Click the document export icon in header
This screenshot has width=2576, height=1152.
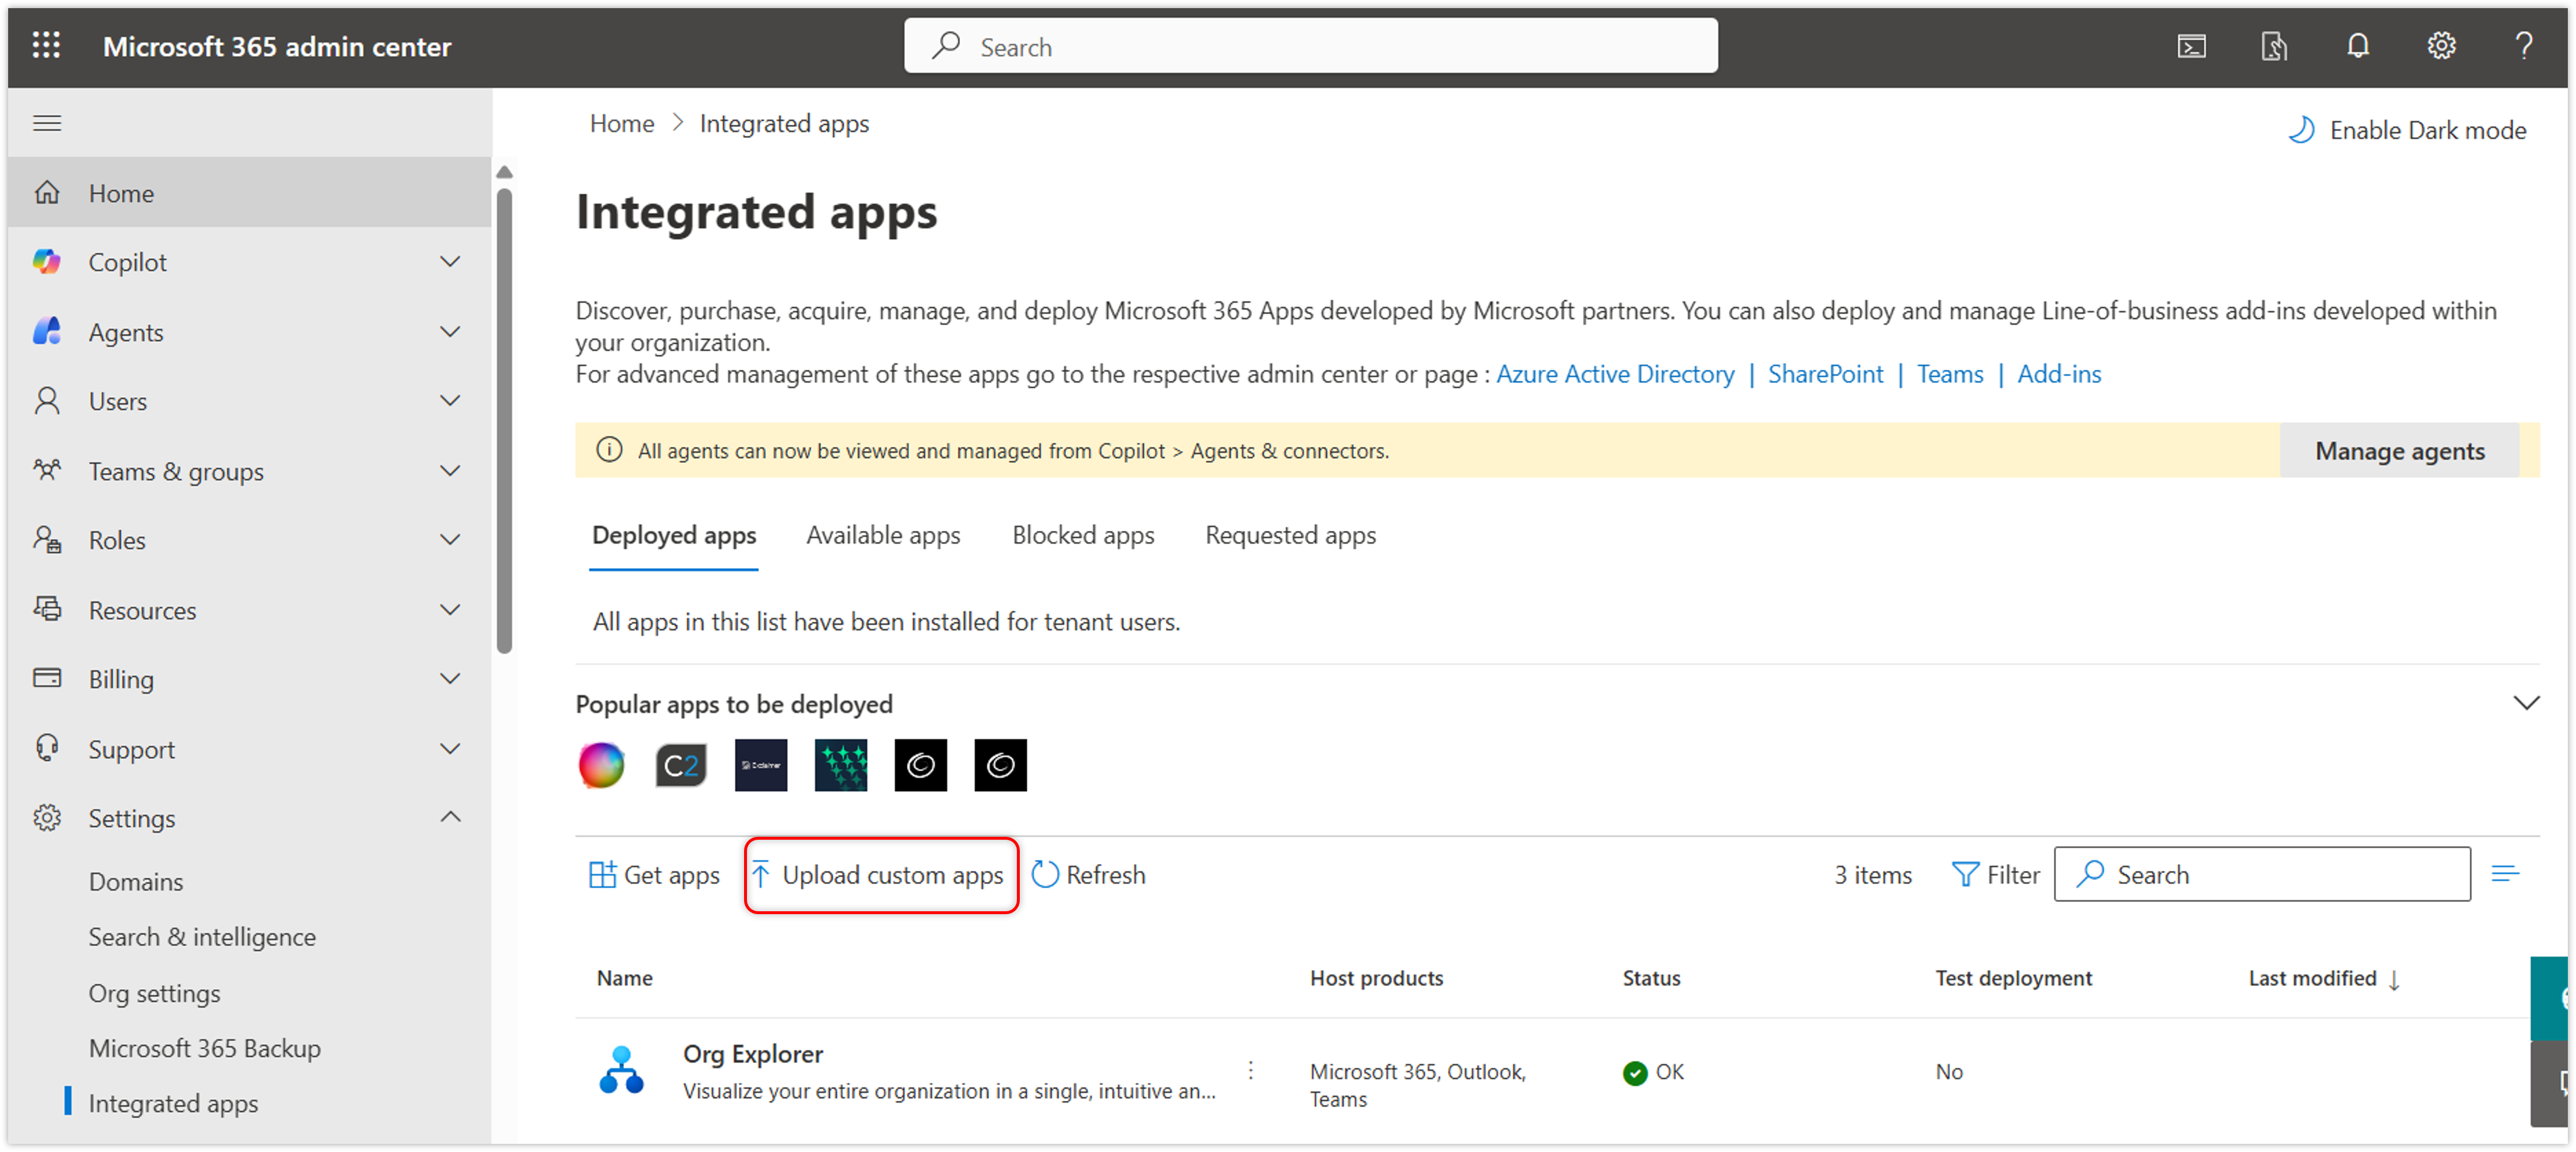2274,46
